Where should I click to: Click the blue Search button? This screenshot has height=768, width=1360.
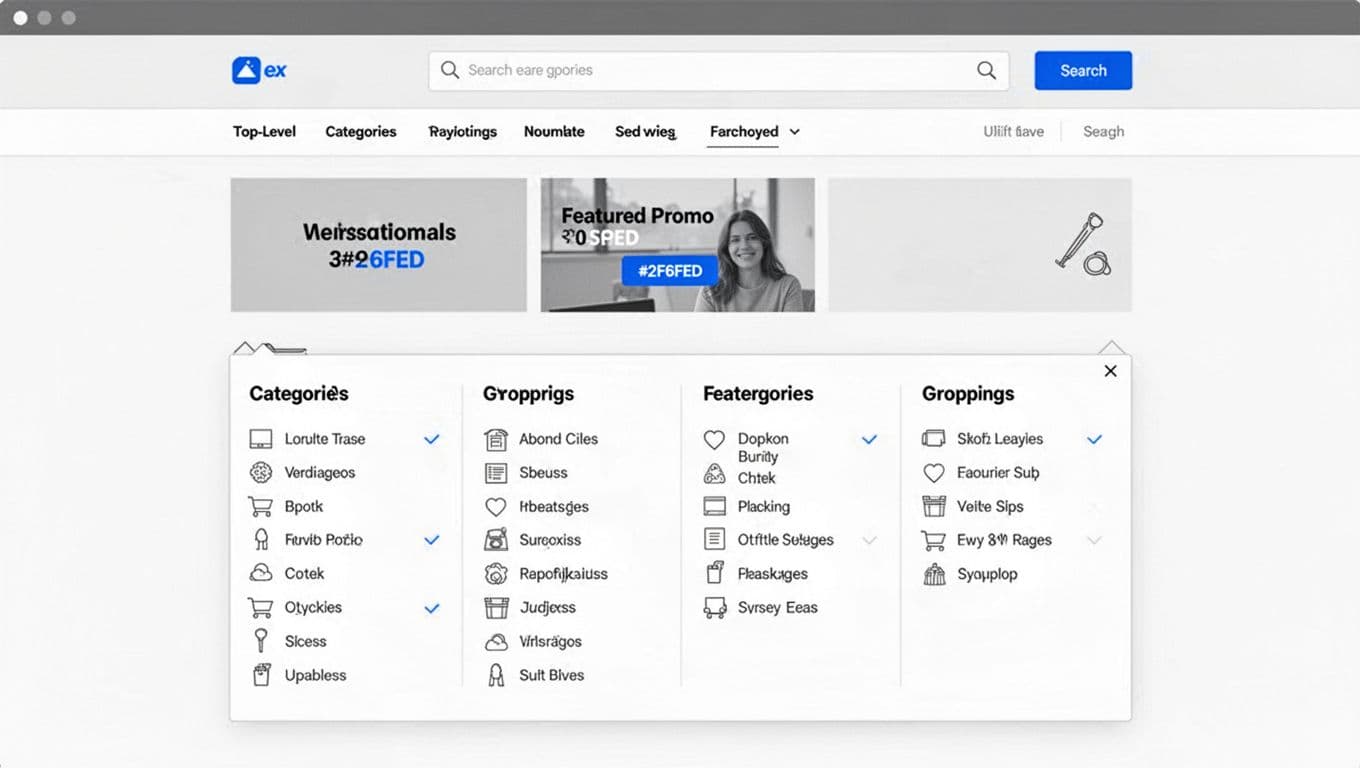pyautogui.click(x=1082, y=70)
